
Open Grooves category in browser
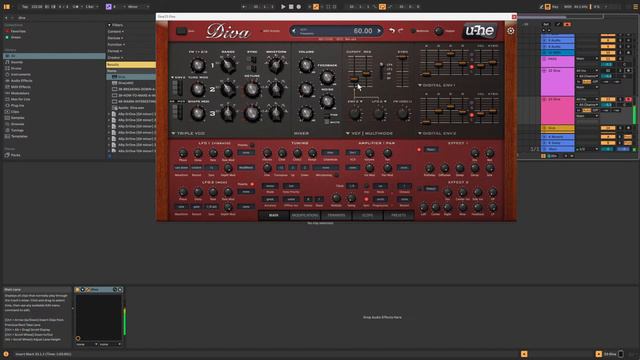tap(18, 124)
